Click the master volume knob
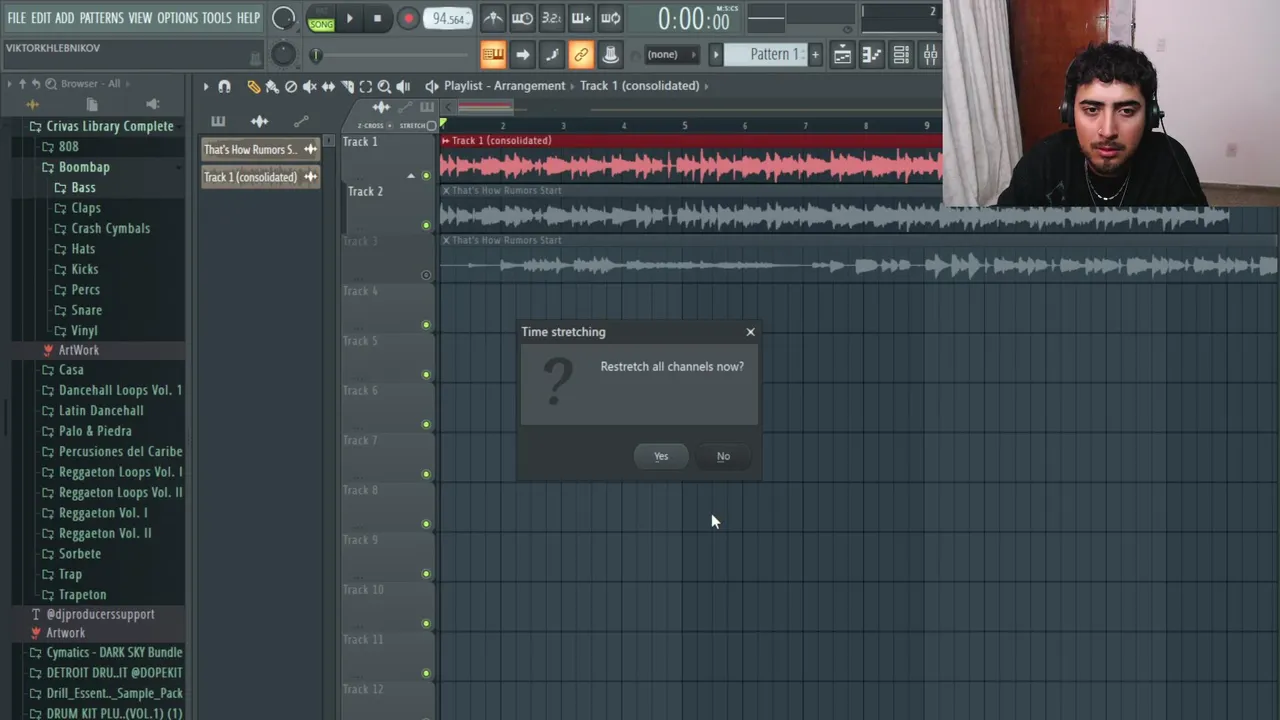This screenshot has width=1280, height=720. click(x=284, y=18)
